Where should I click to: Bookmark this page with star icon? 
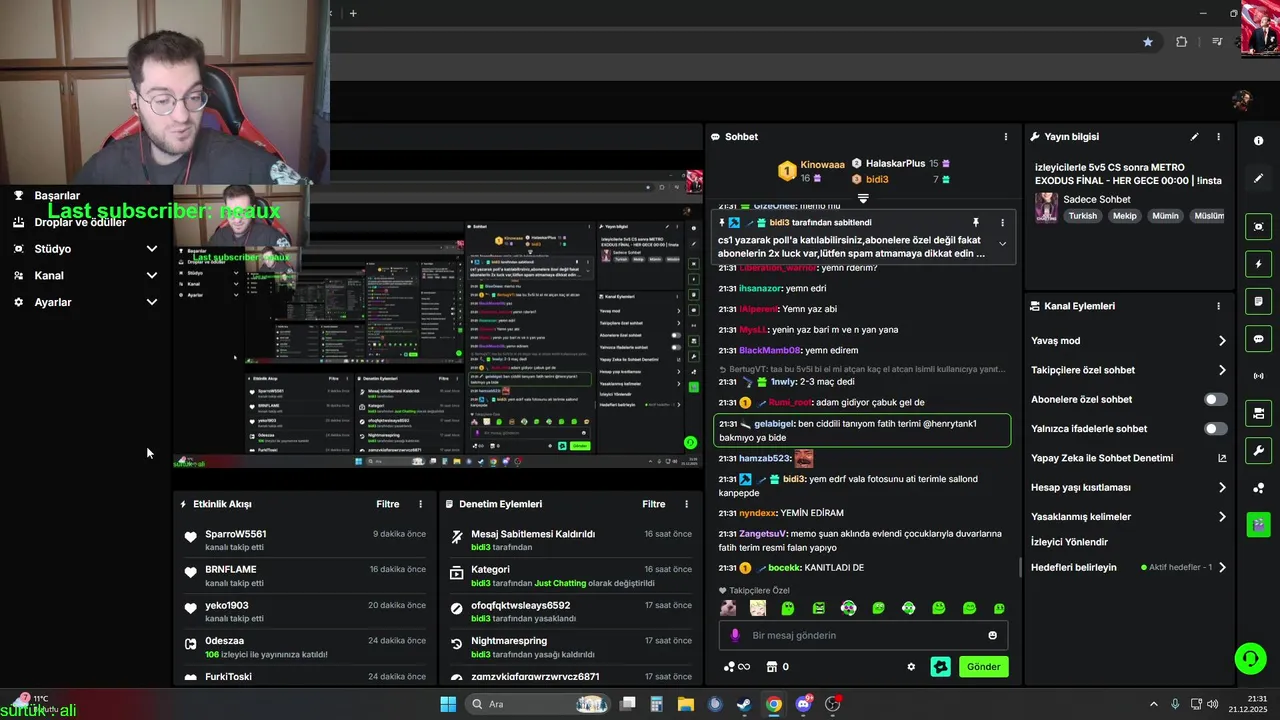coord(1148,42)
